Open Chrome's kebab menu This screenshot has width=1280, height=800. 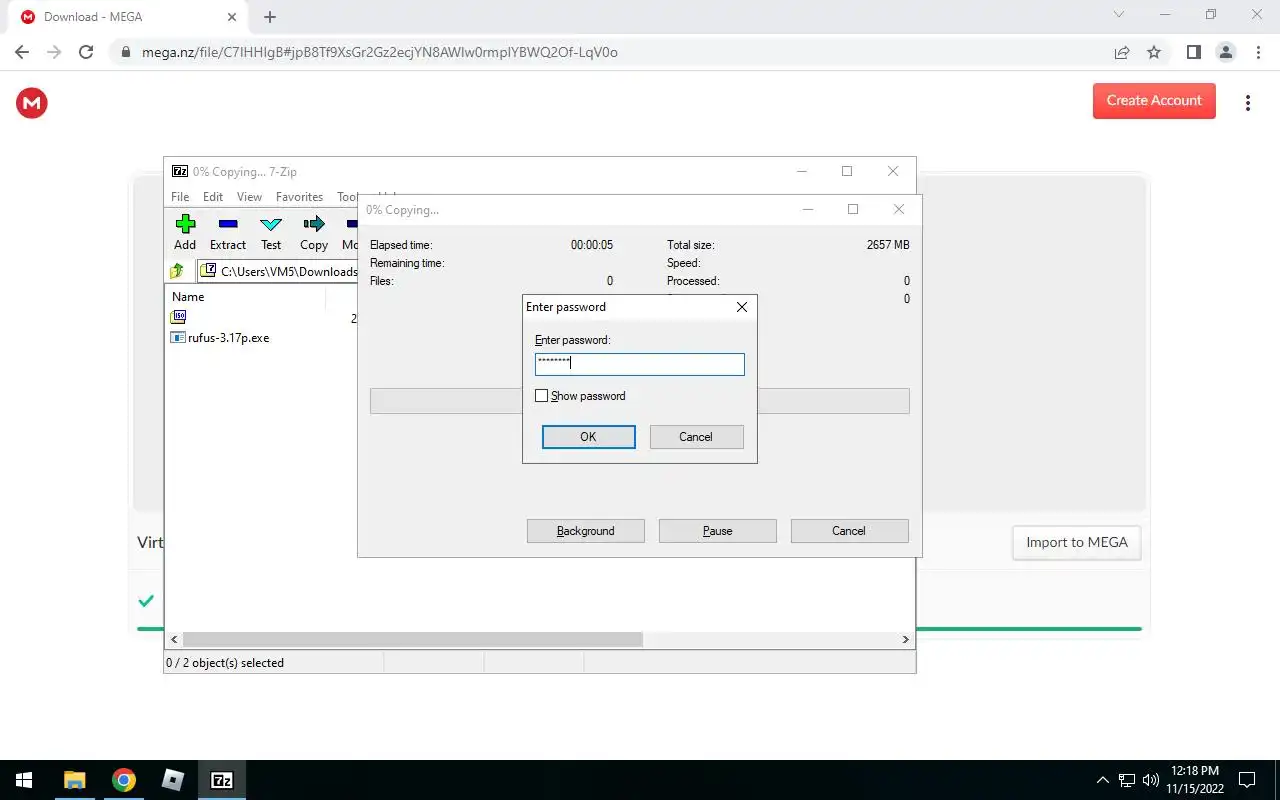[x=1257, y=52]
